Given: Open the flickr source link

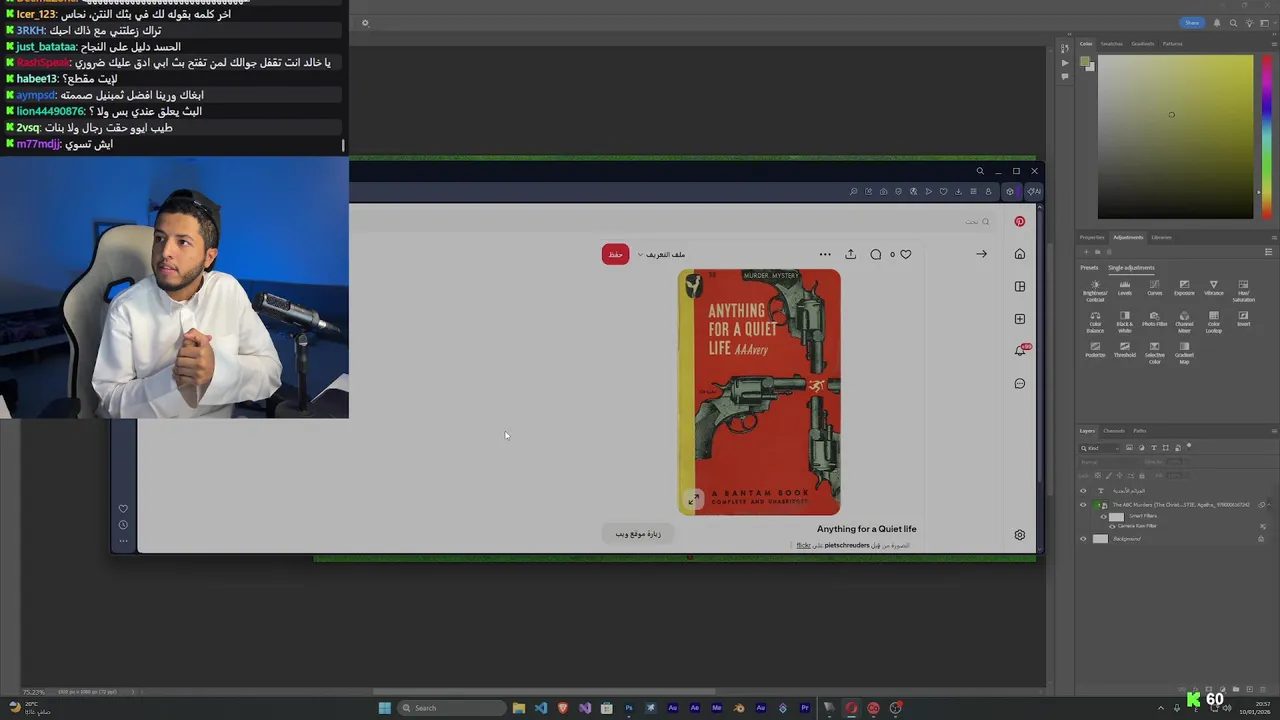Looking at the screenshot, I should click(x=803, y=545).
